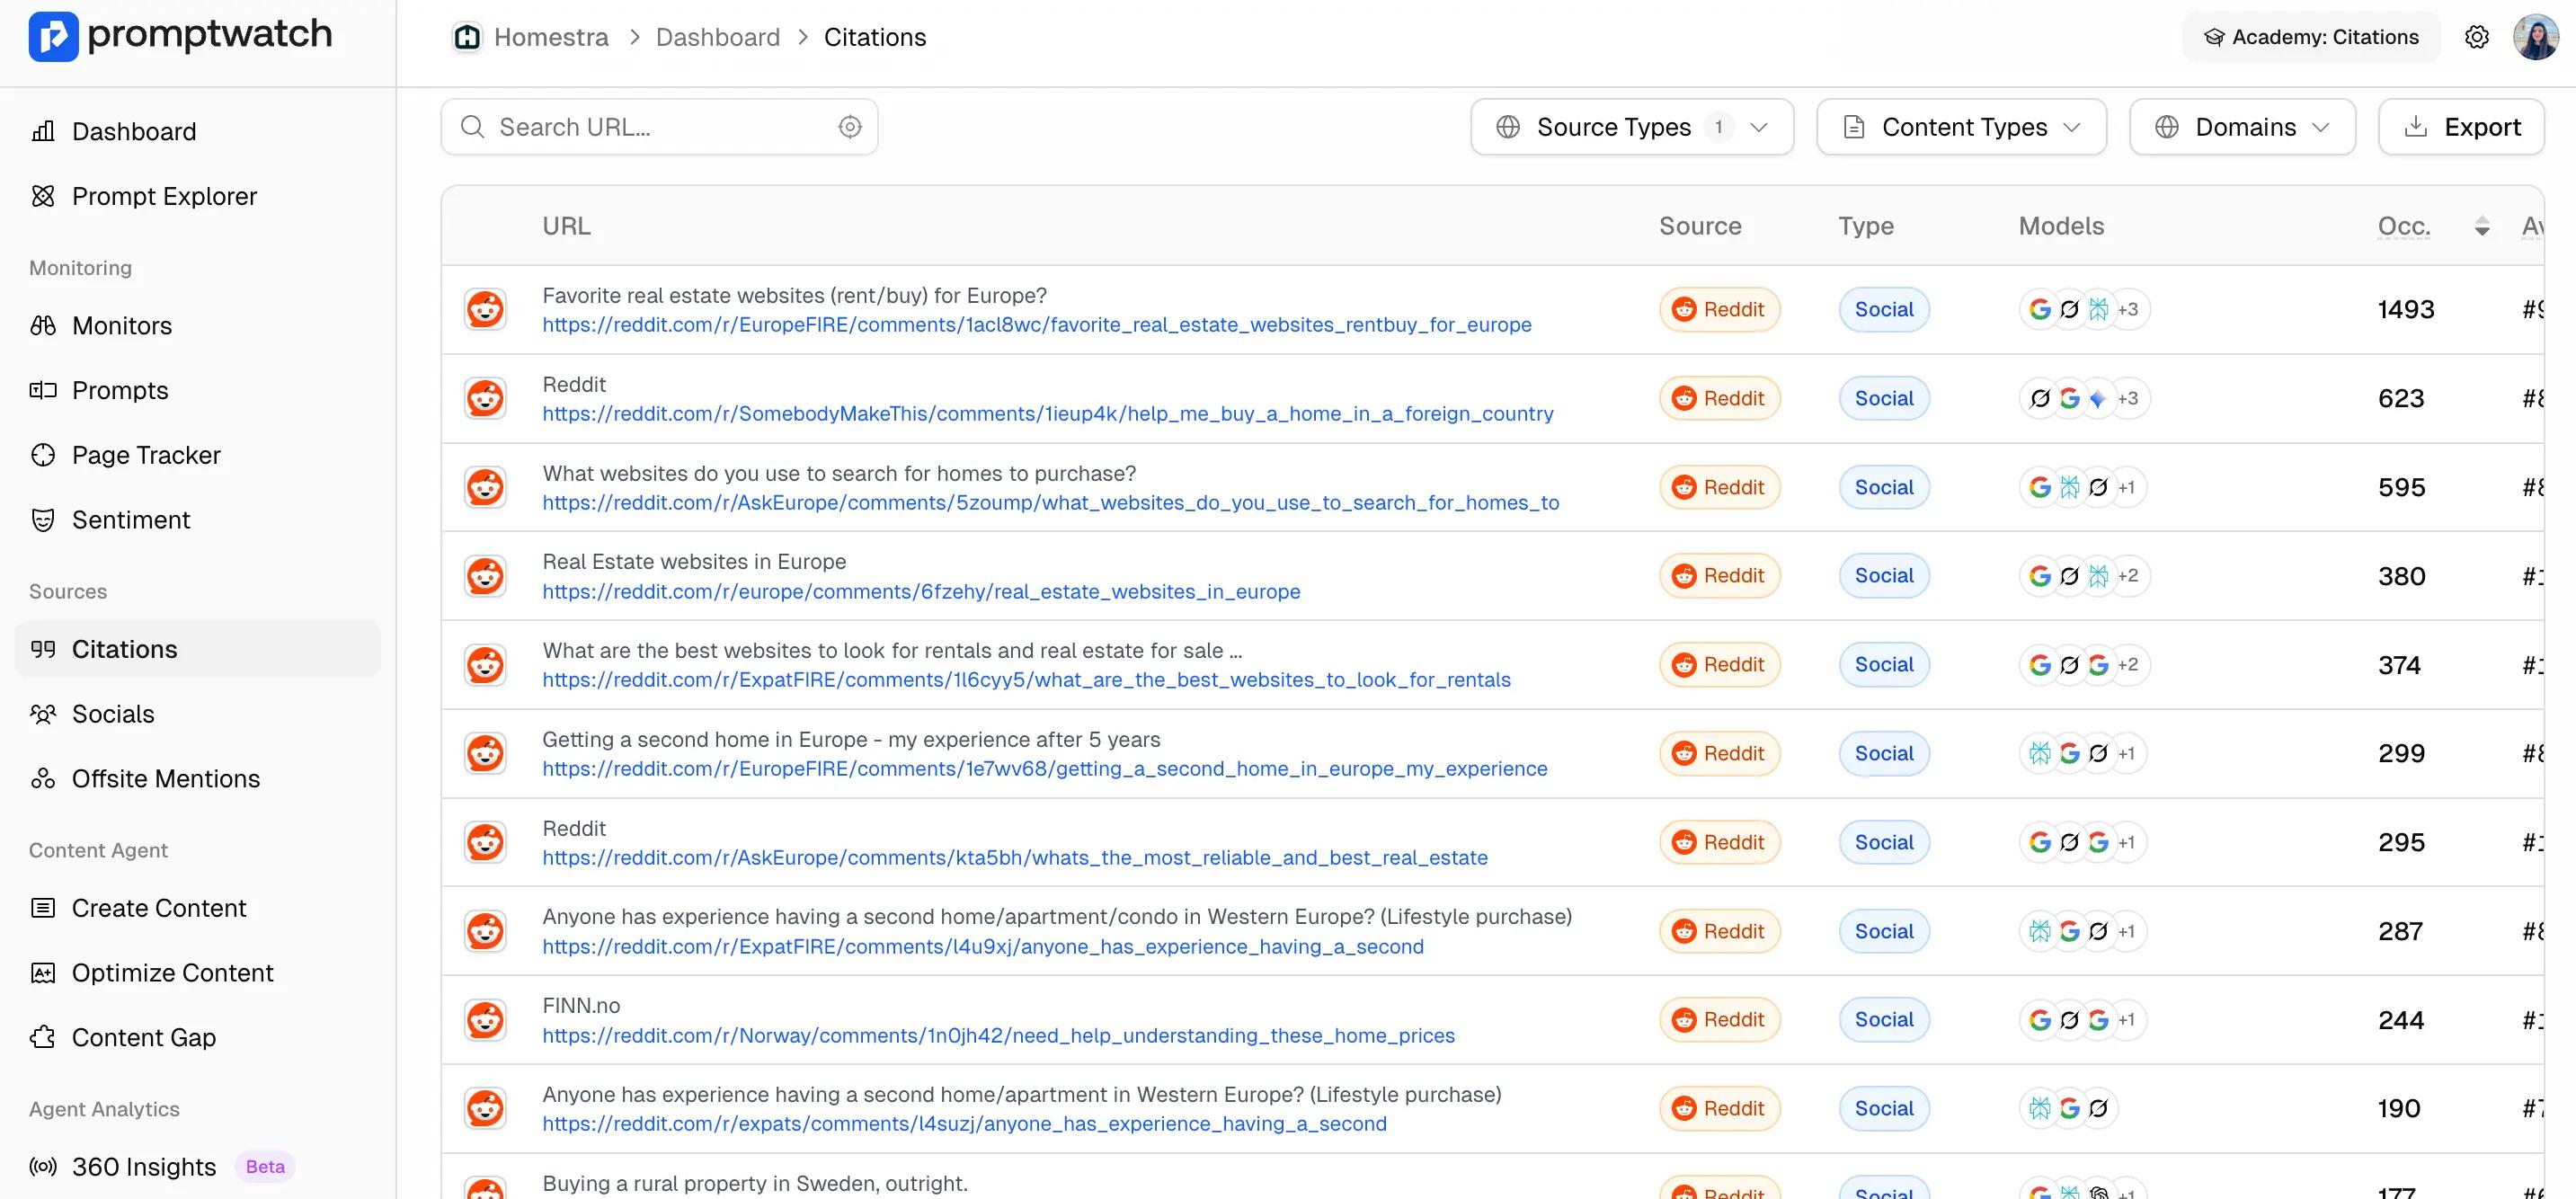Image resolution: width=2576 pixels, height=1199 pixels.
Task: Open the EuropeFIRE favorite real estate websites link
Action: point(1037,325)
